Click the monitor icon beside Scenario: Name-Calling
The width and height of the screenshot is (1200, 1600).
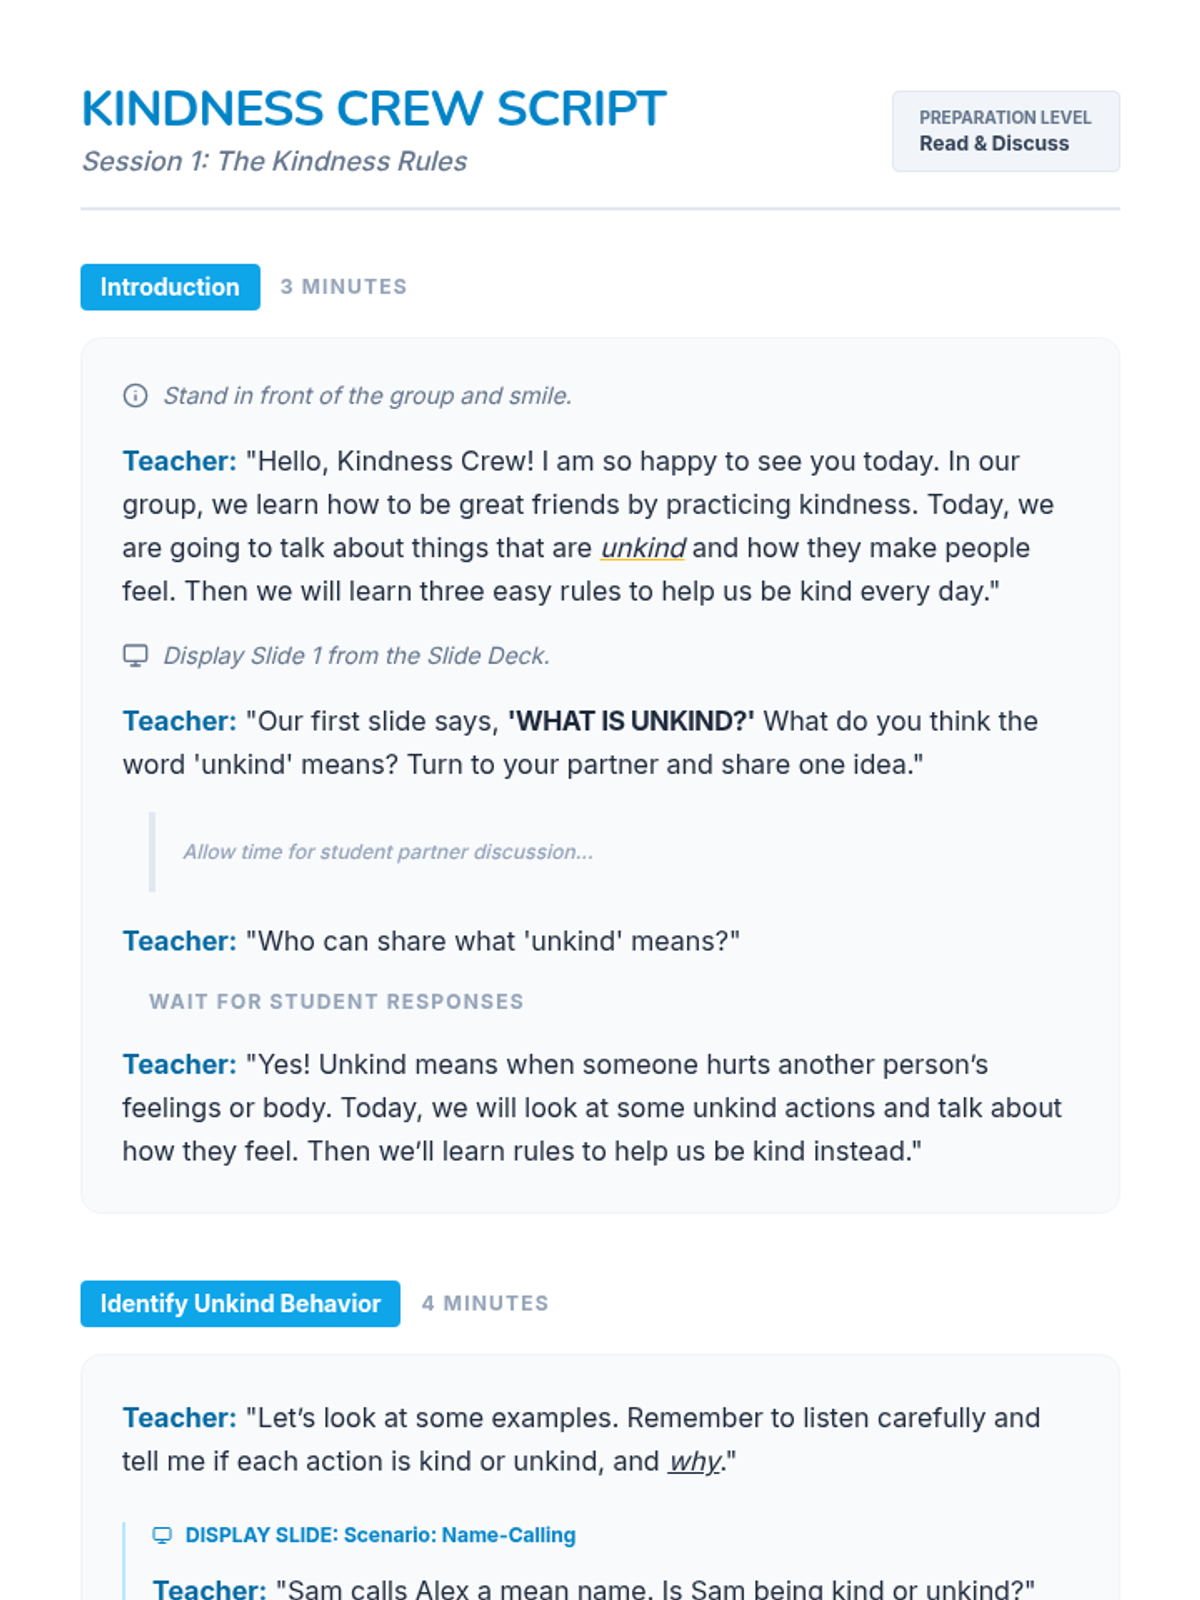[x=162, y=1535]
